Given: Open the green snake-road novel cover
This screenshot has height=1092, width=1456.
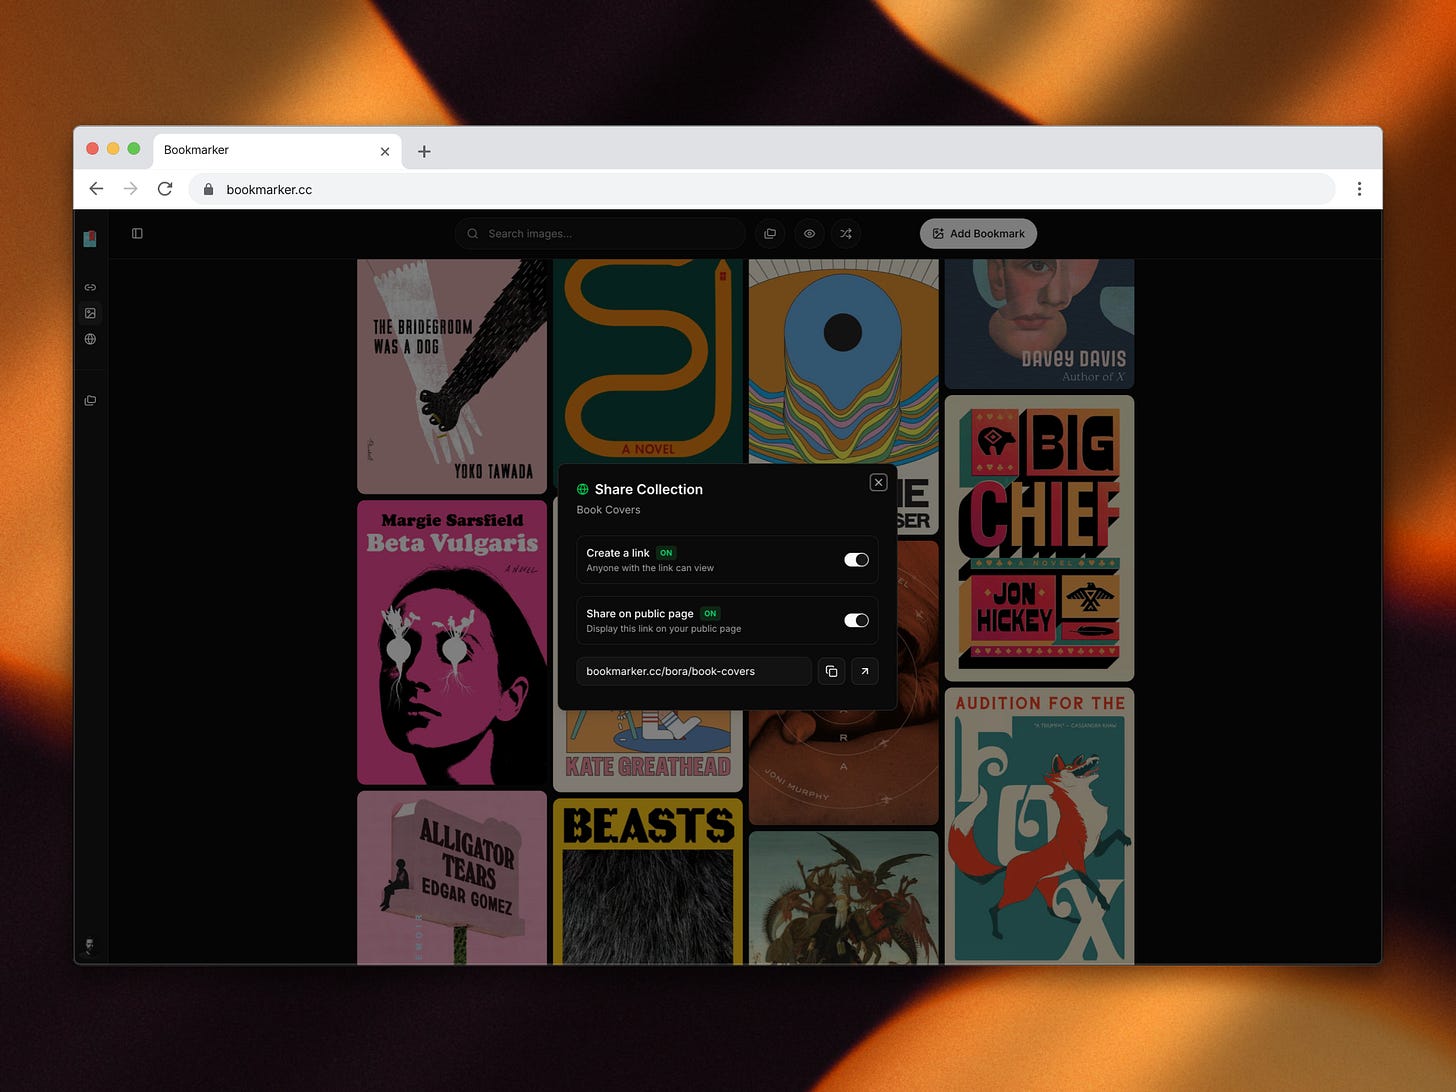Looking at the screenshot, I should (648, 360).
